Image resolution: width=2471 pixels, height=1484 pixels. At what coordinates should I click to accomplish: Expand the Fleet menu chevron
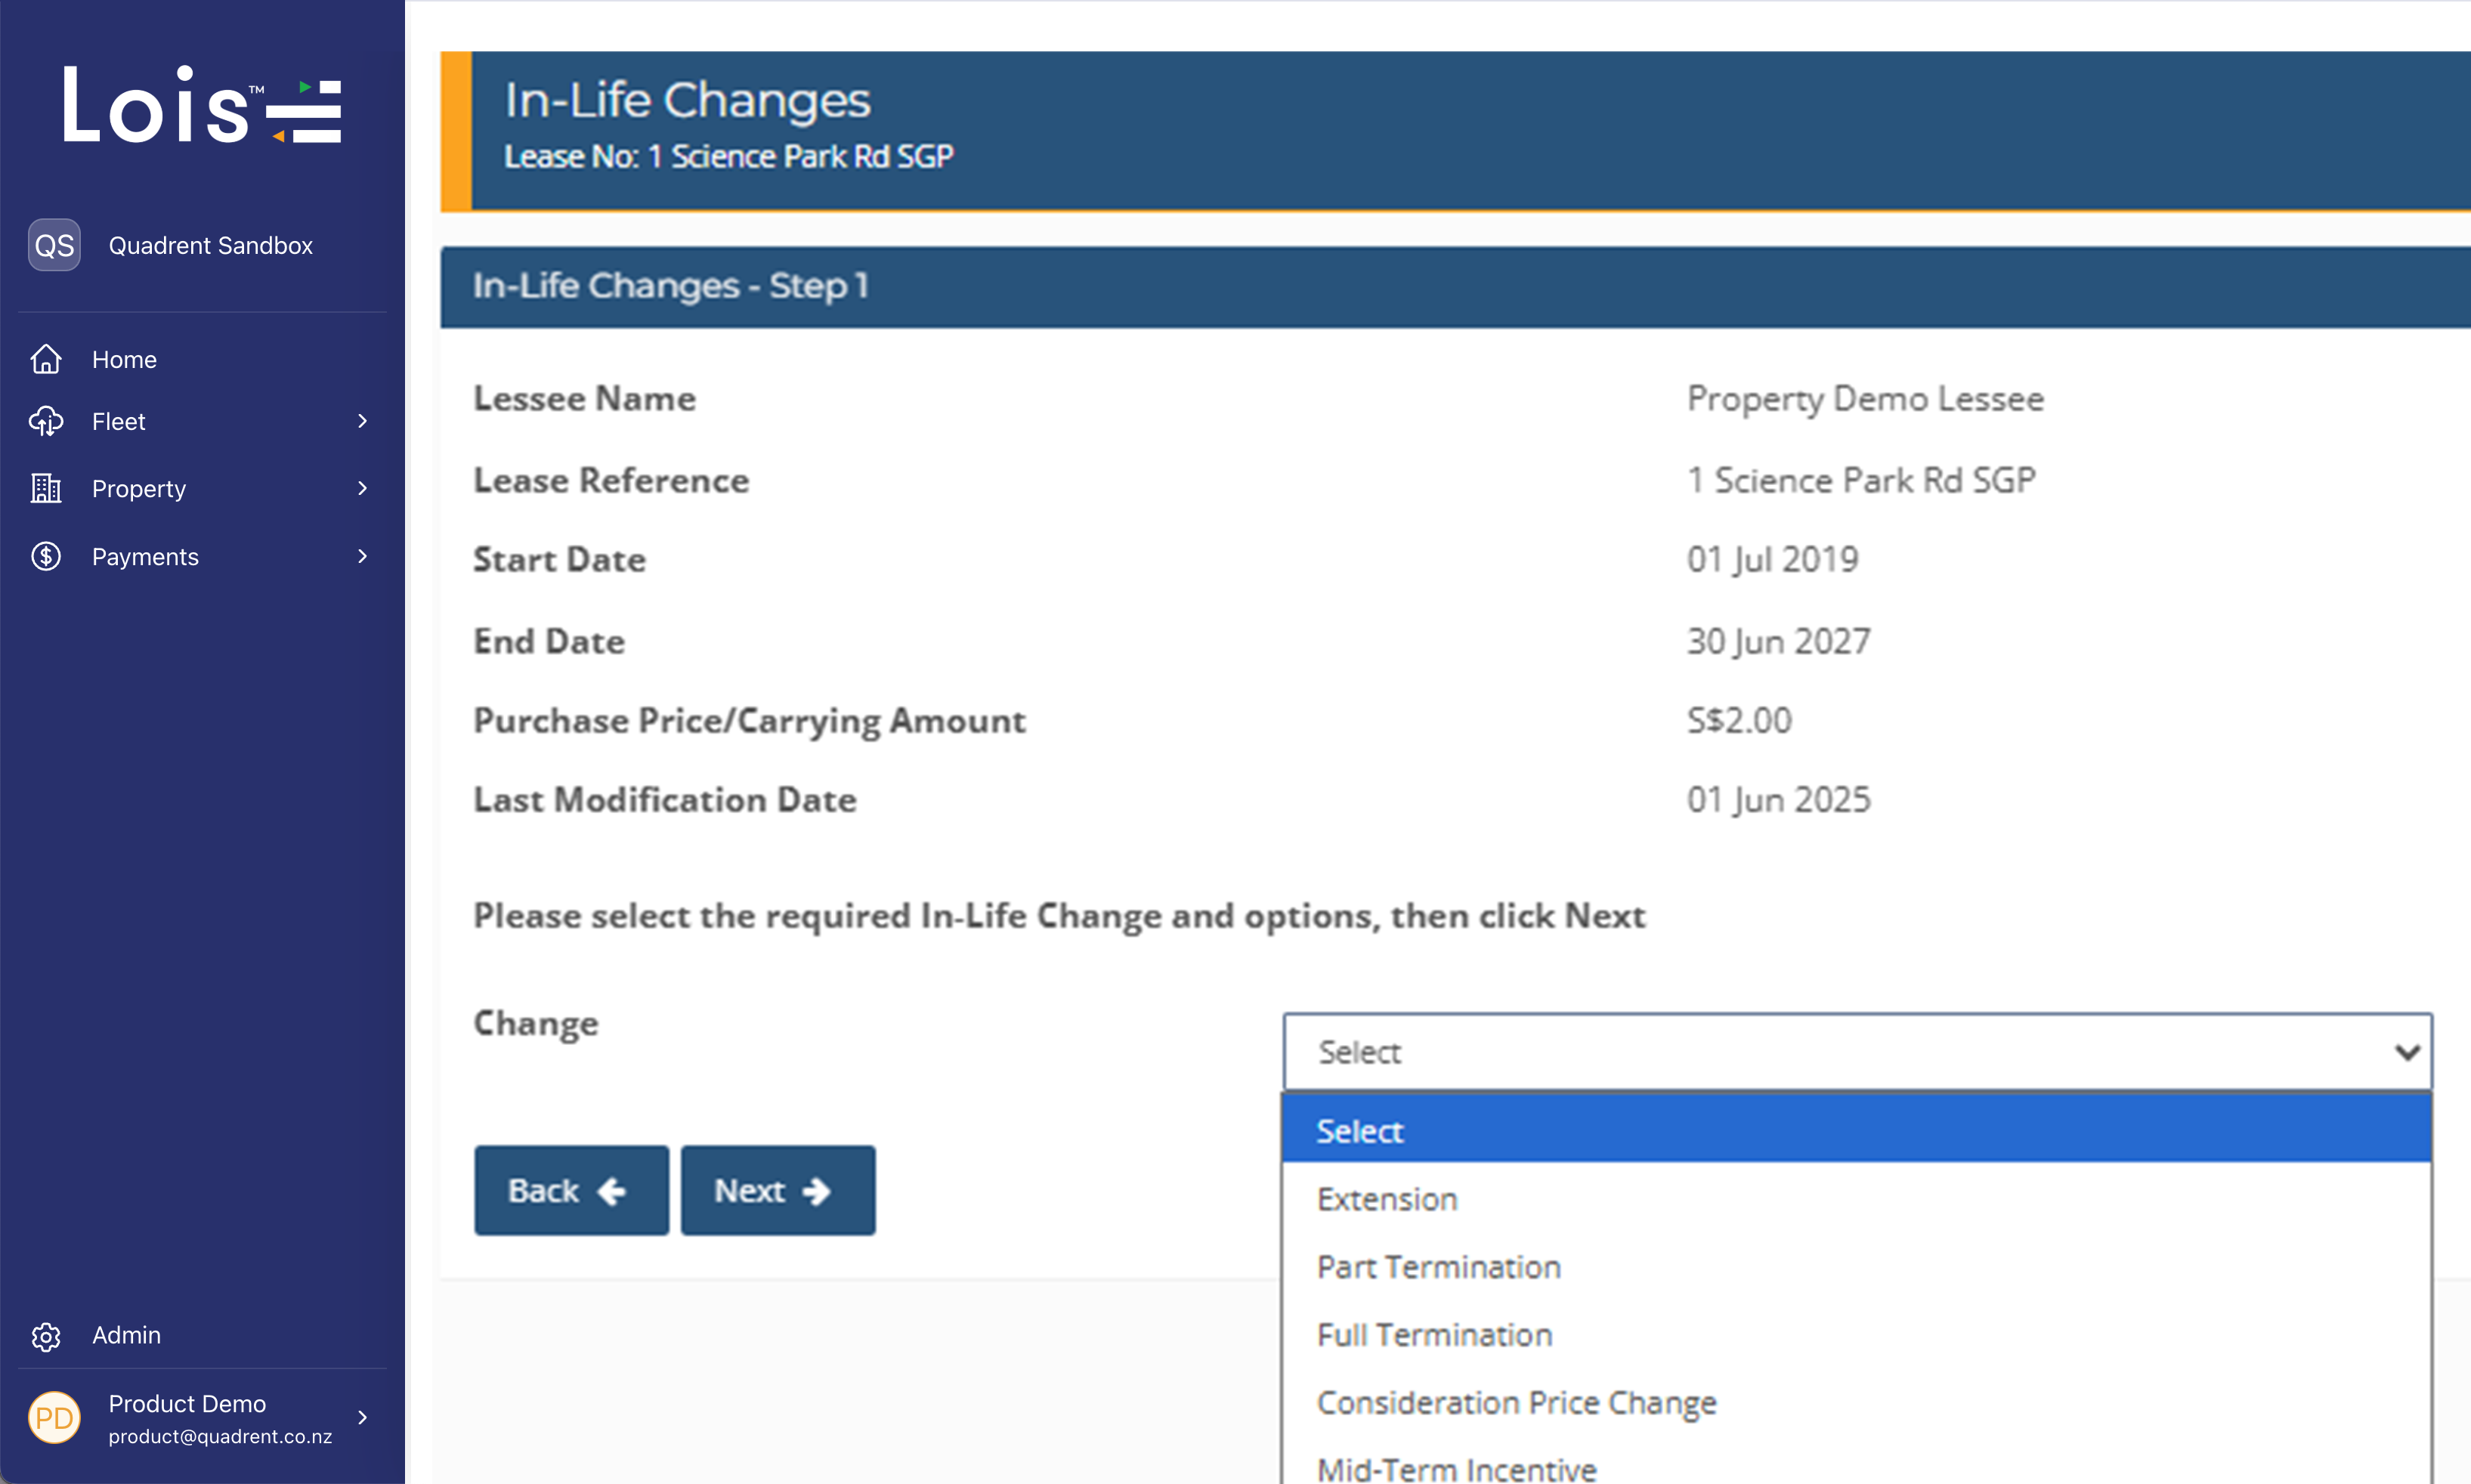coord(362,422)
